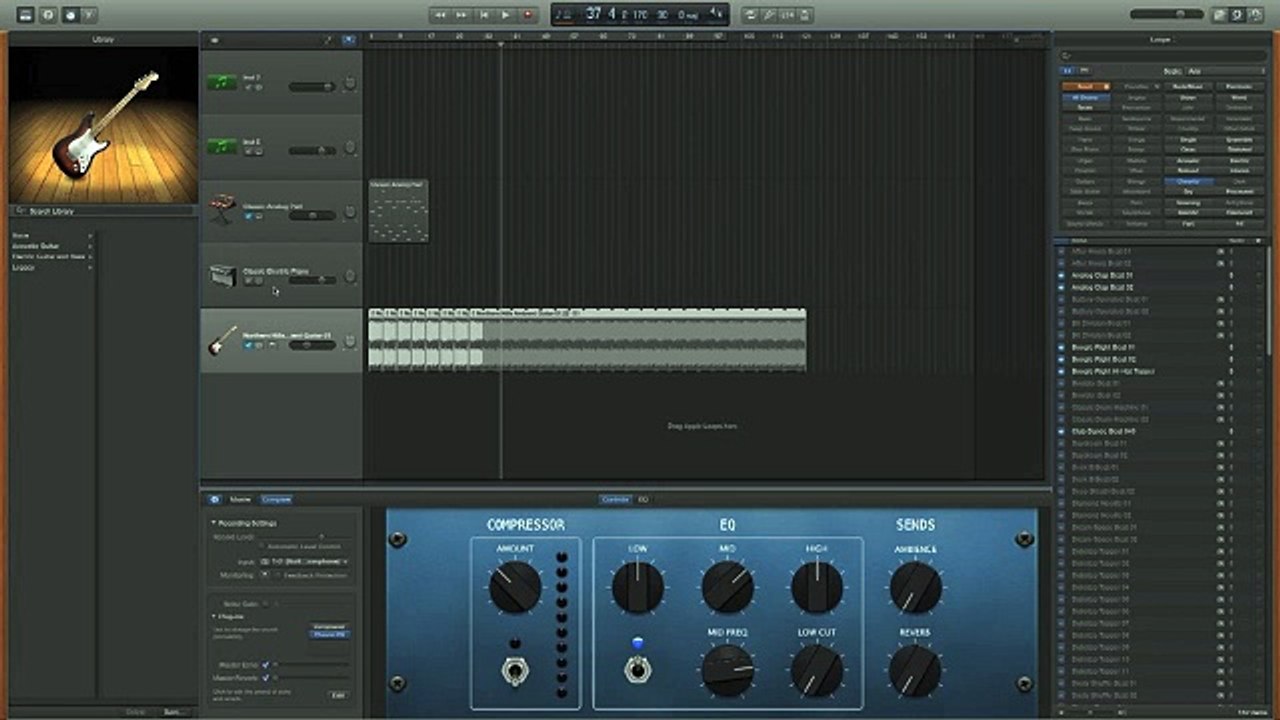Toggle the Smart Controls button
Viewport: 1280px width, 720px height.
pyautogui.click(x=69, y=15)
